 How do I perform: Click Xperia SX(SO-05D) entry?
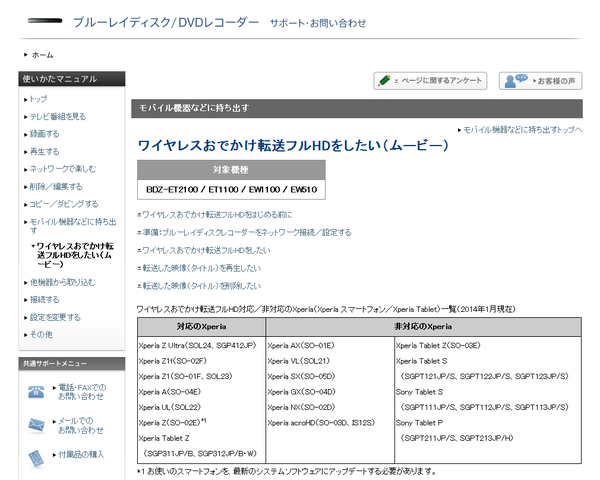coord(301,376)
